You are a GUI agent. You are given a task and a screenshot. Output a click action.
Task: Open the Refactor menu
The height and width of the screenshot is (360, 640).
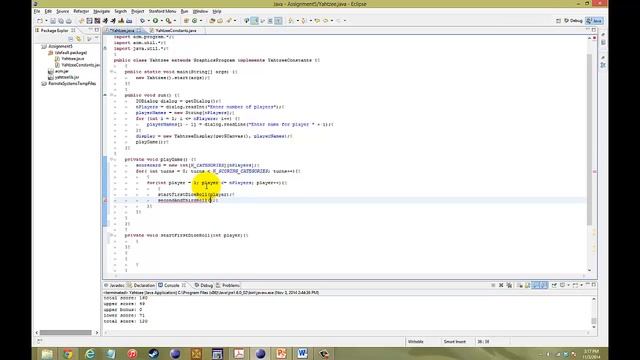[x=81, y=11]
